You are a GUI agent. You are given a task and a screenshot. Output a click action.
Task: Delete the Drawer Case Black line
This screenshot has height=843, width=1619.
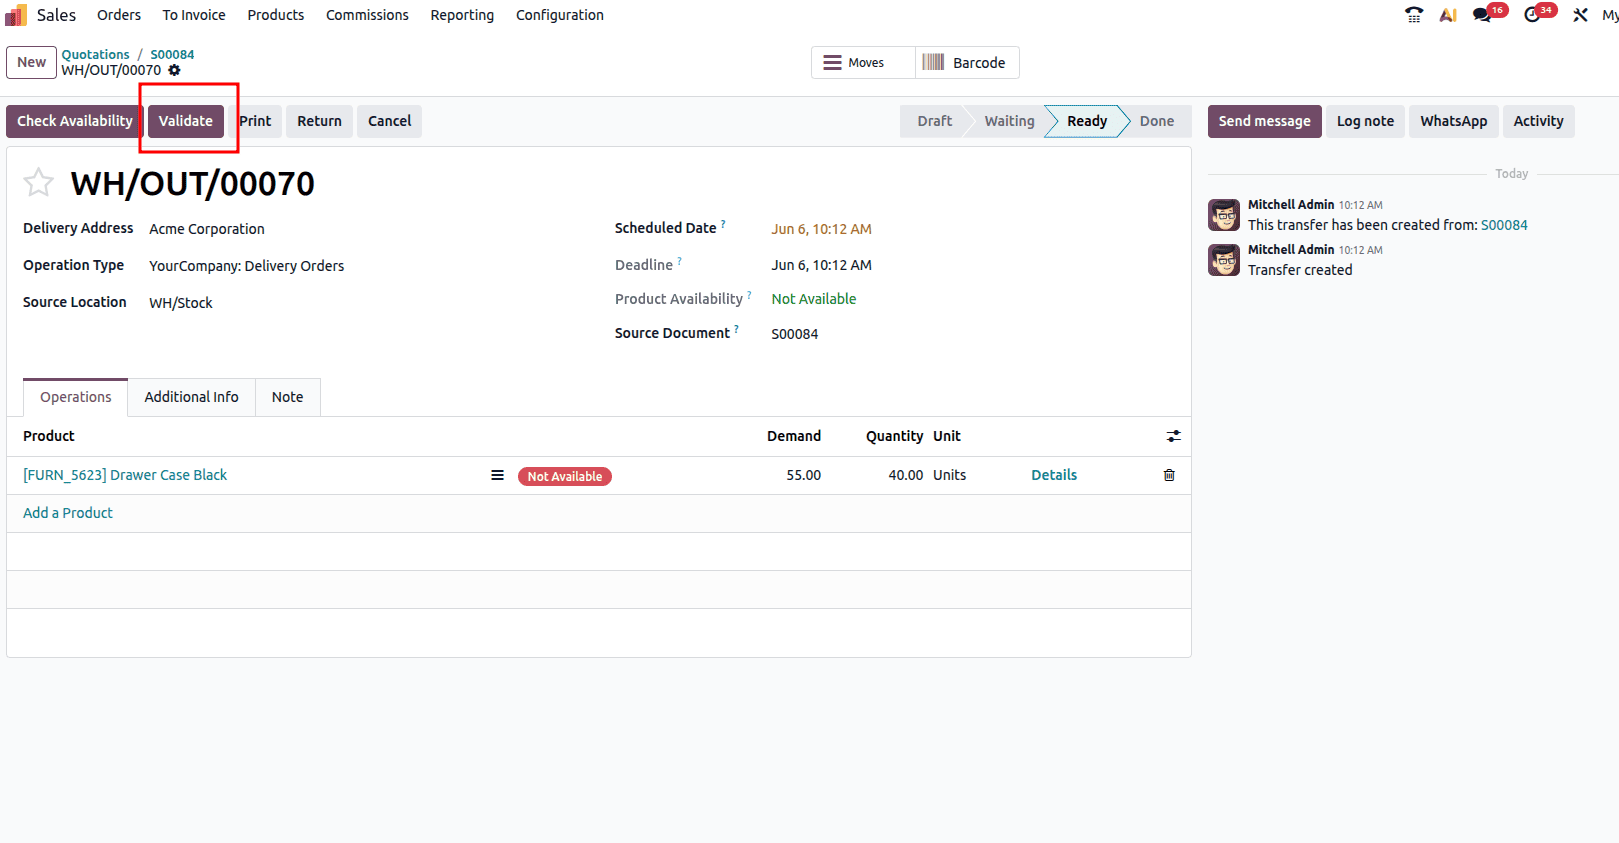pyautogui.click(x=1169, y=475)
